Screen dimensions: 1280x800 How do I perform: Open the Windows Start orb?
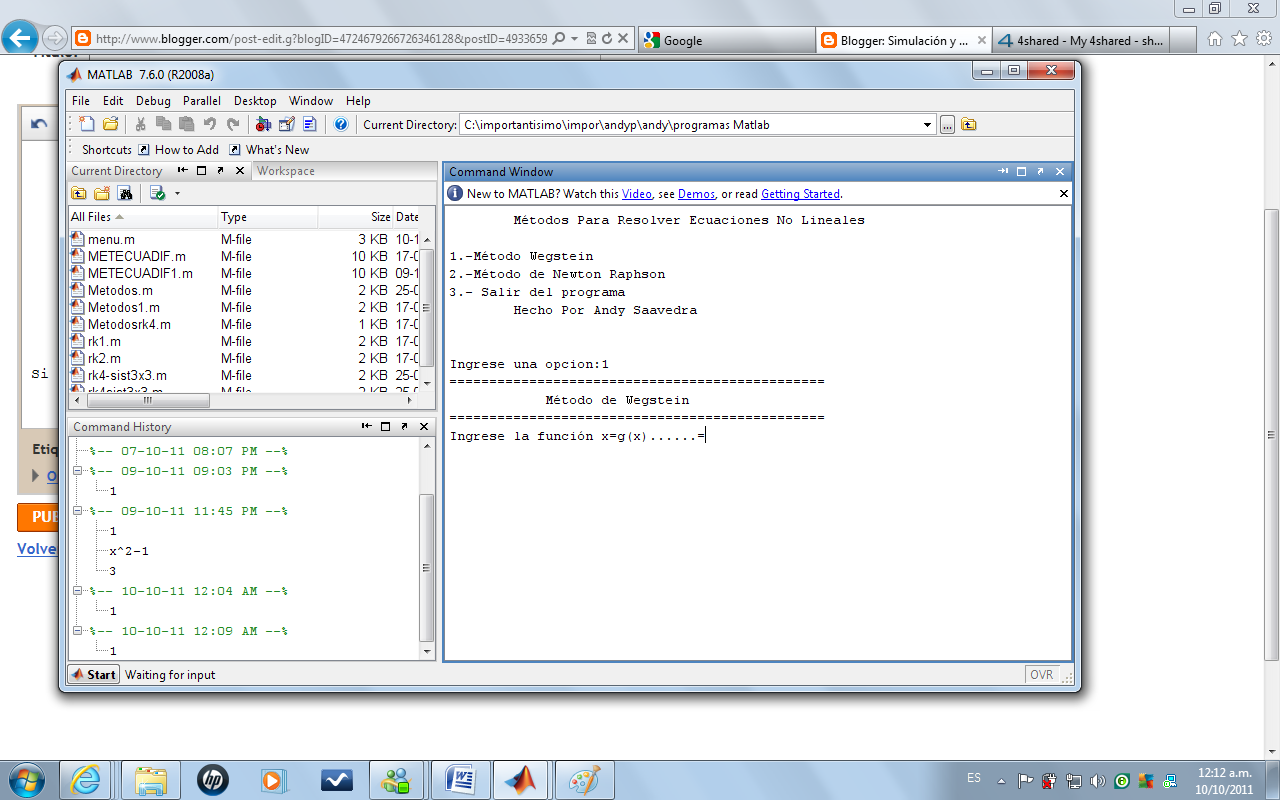[25, 779]
